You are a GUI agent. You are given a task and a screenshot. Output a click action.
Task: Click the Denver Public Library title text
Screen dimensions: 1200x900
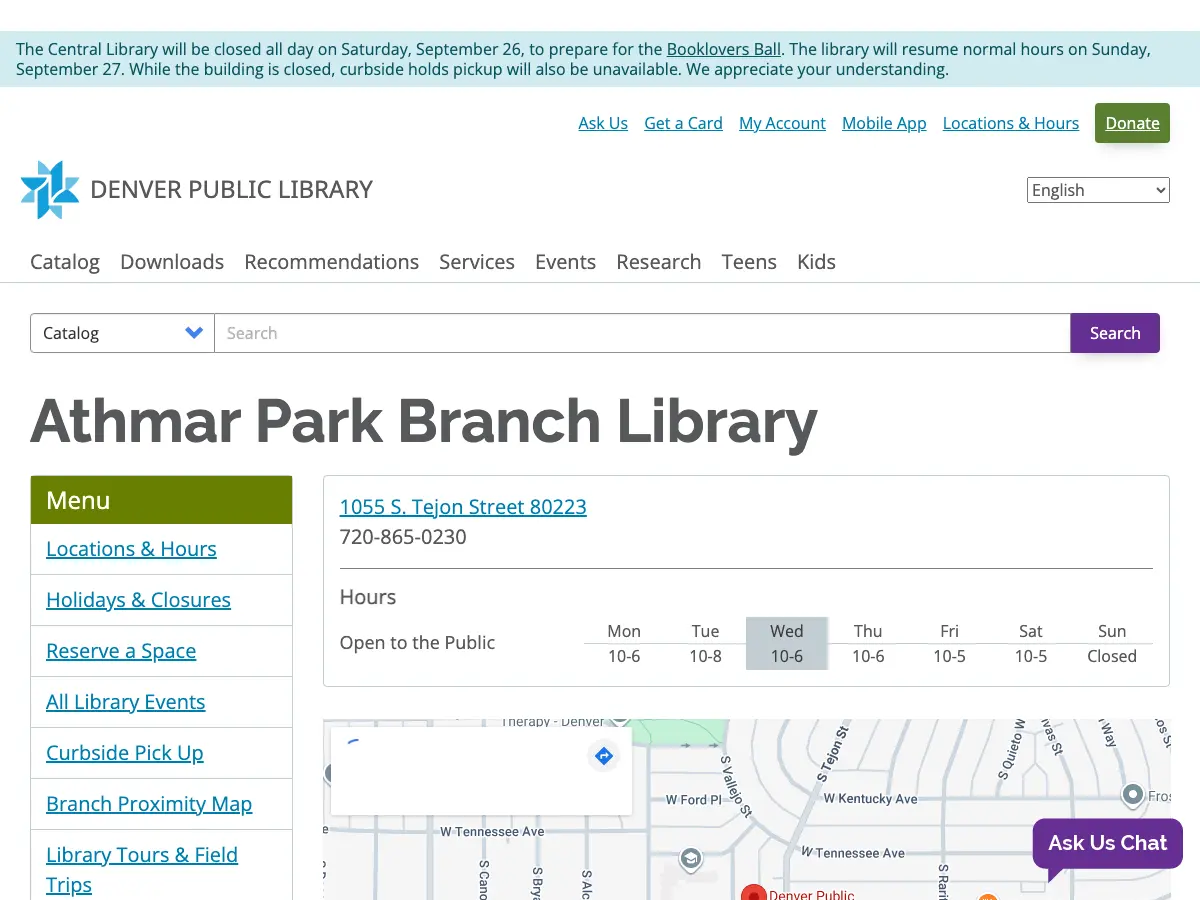(231, 190)
